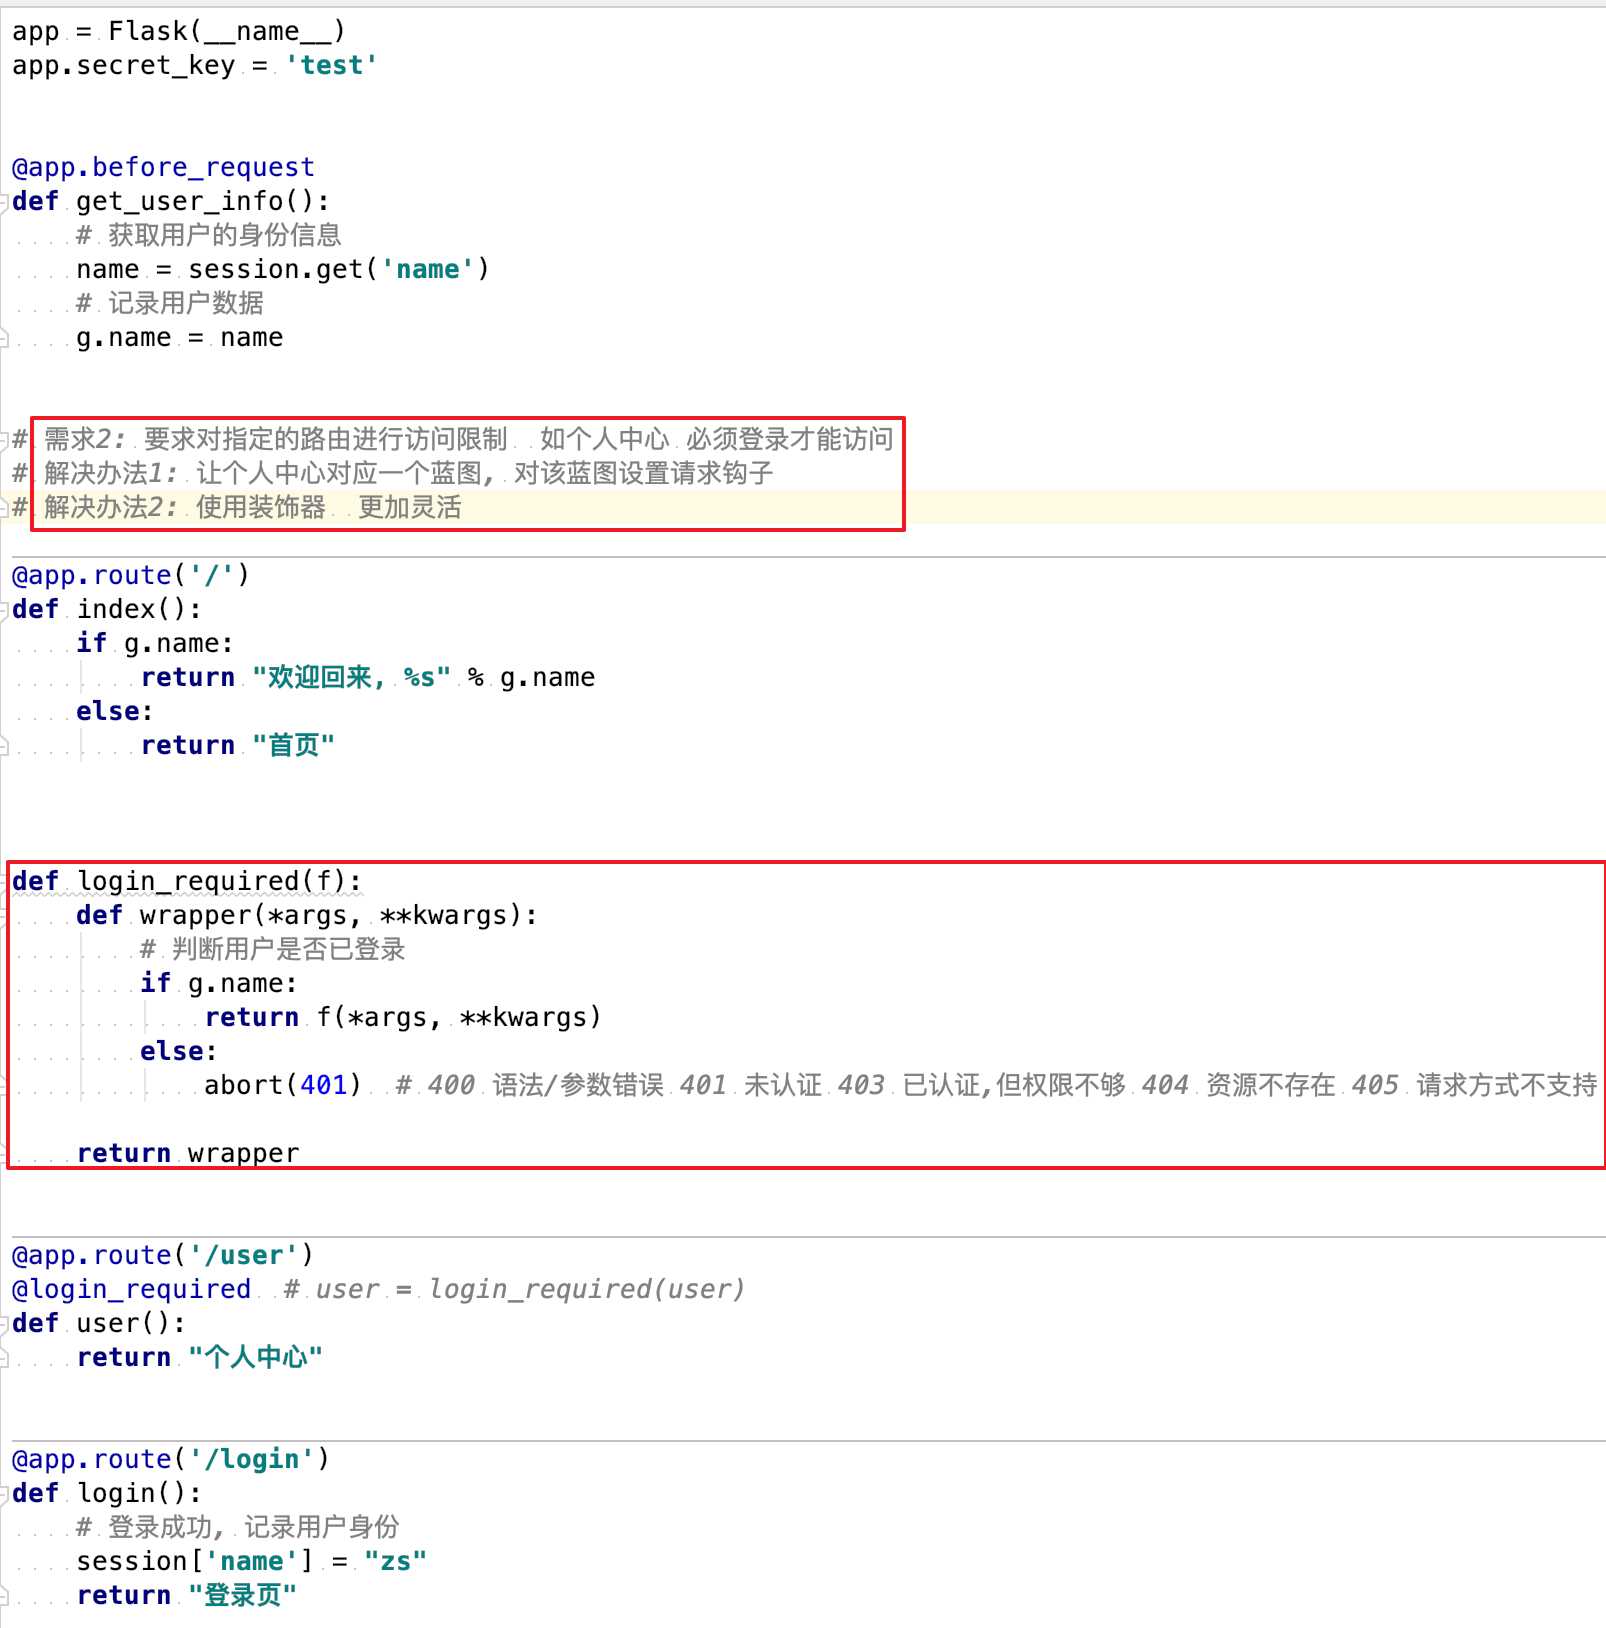Place cursor on def user():
The width and height of the screenshot is (1606, 1628).
pos(99,1323)
